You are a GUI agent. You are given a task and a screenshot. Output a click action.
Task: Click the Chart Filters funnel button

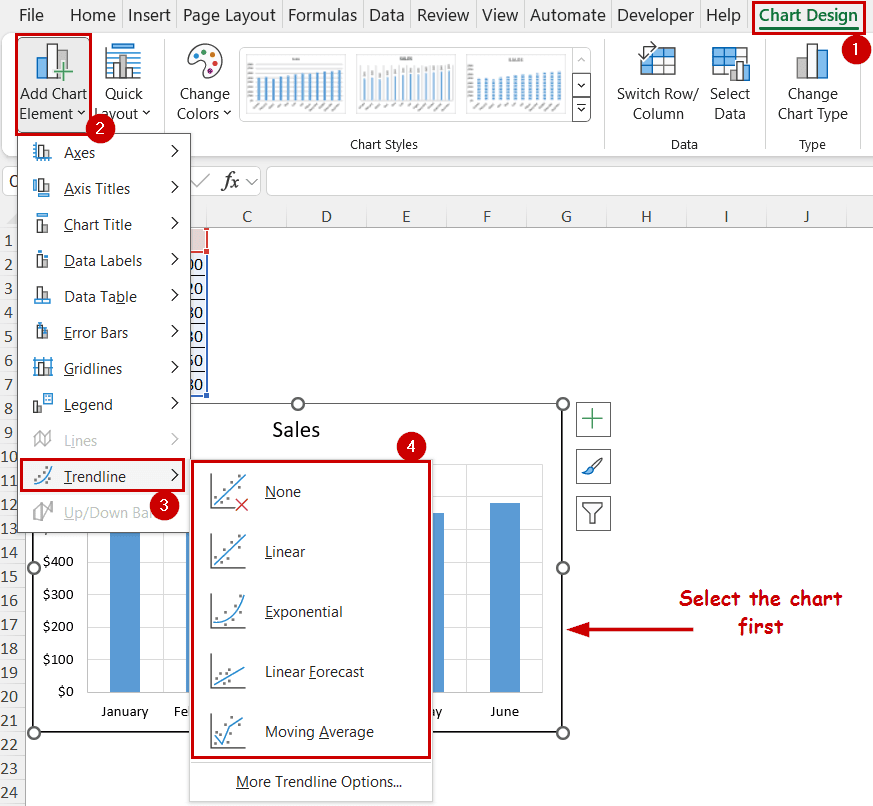[593, 513]
